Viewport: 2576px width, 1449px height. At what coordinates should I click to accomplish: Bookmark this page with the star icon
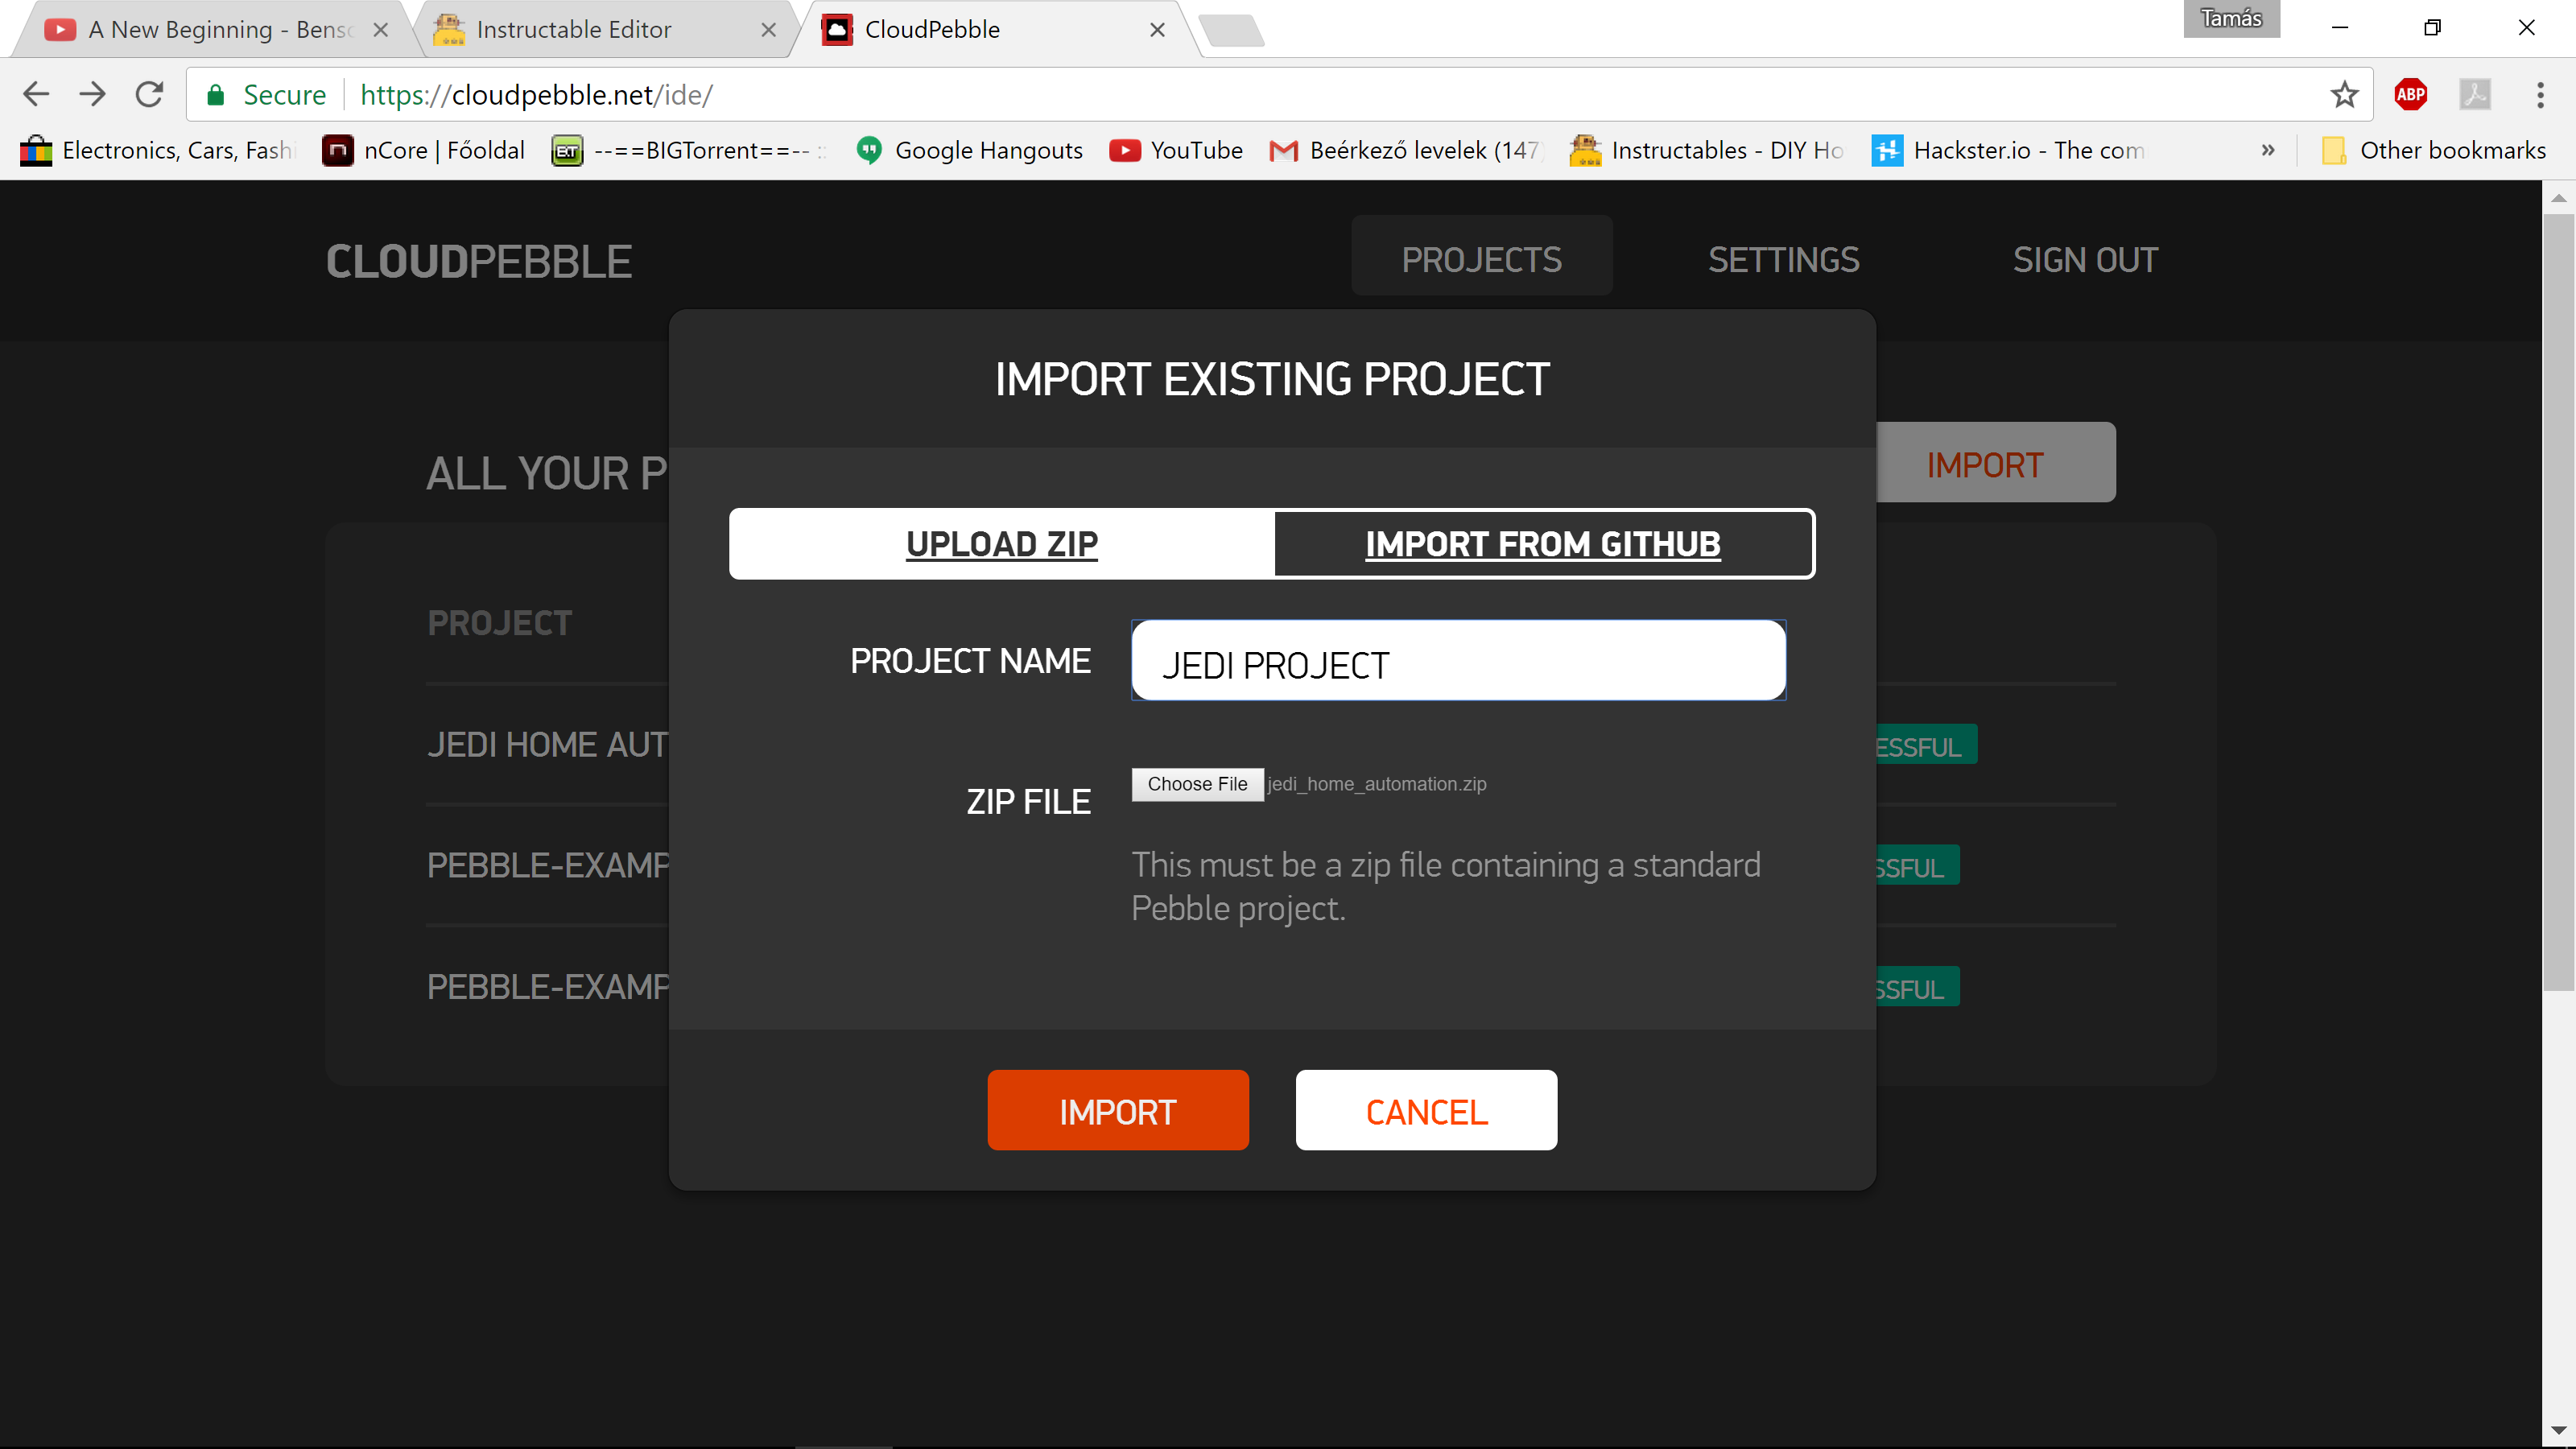tap(2344, 95)
